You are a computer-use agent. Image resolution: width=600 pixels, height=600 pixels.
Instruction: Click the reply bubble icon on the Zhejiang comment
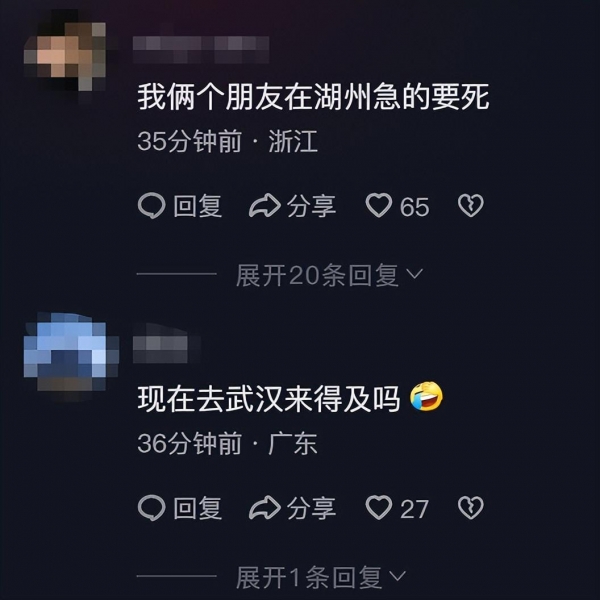(x=152, y=206)
